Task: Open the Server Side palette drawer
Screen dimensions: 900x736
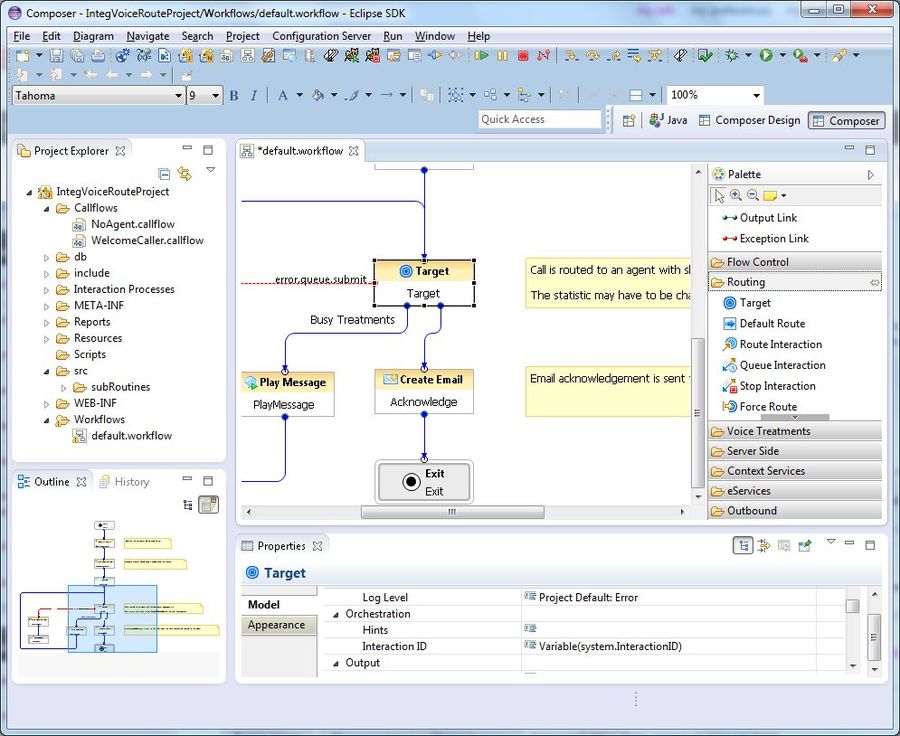Action: coord(795,451)
